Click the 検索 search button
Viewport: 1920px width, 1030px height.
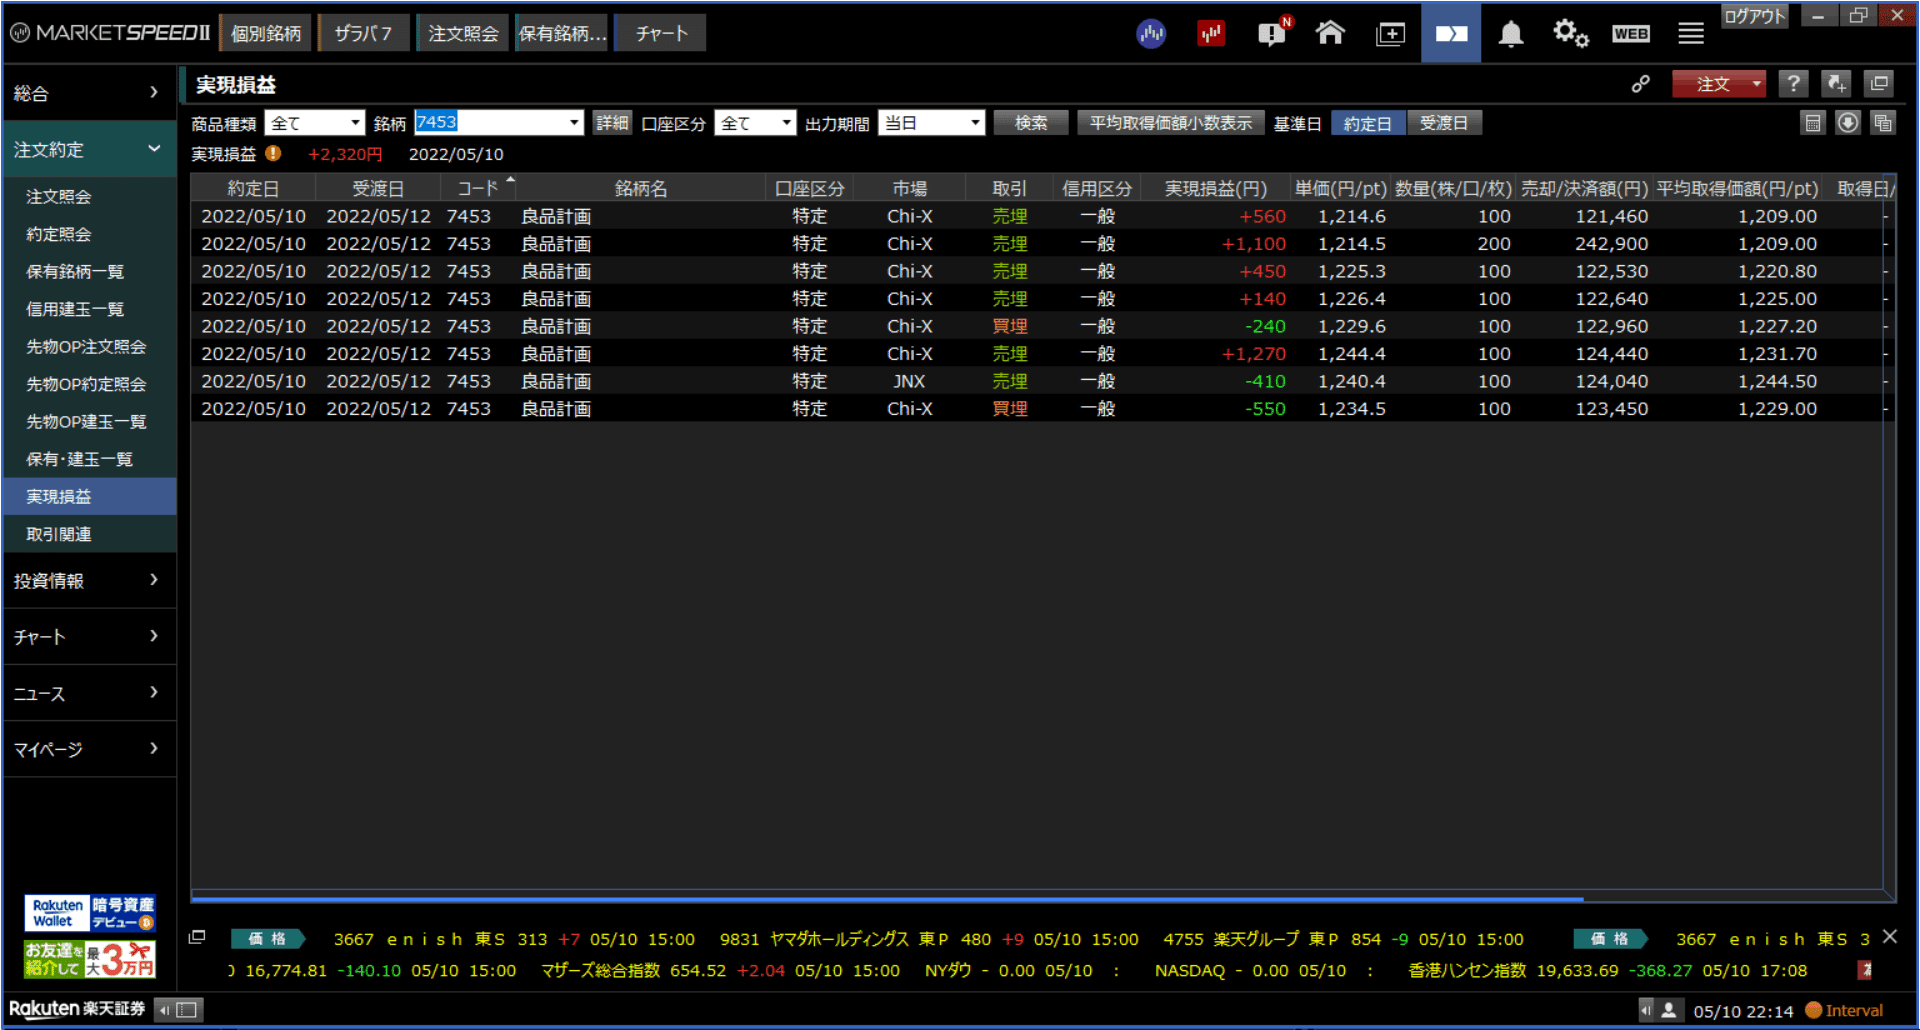tap(1031, 123)
